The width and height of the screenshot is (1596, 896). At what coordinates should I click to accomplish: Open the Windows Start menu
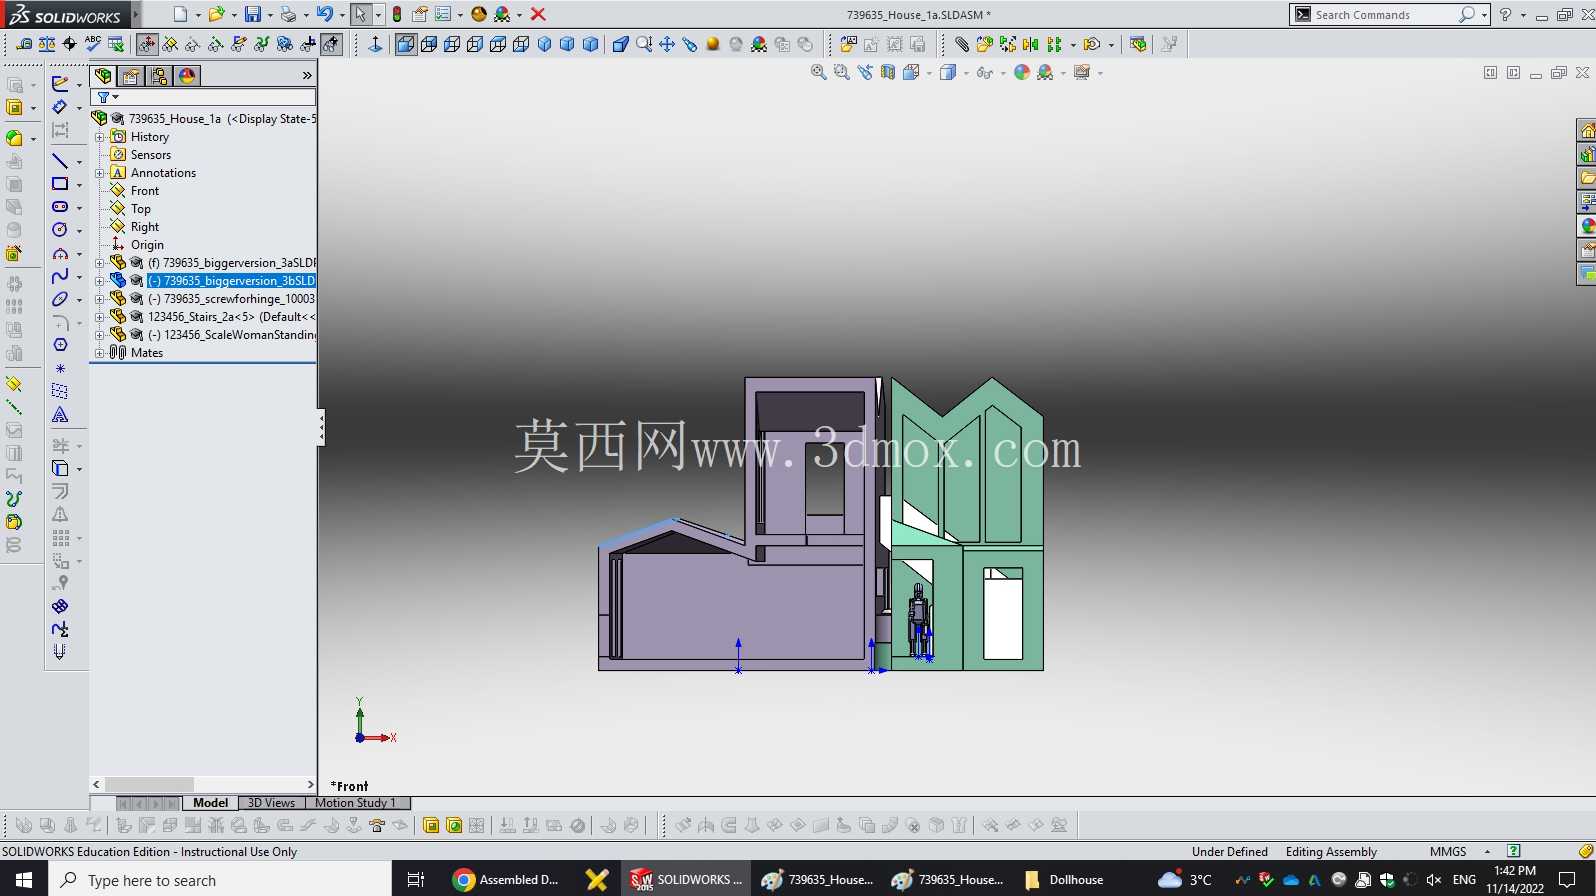(x=24, y=879)
